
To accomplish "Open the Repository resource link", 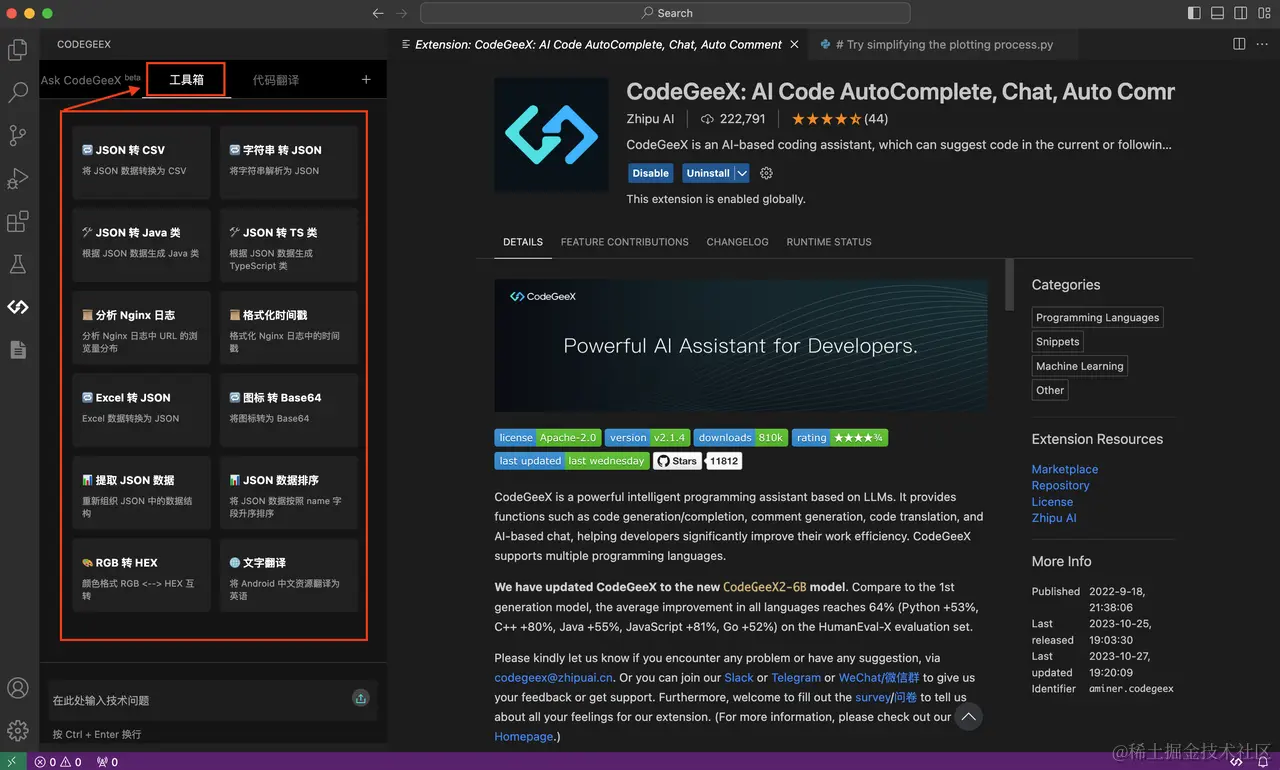I will click(1060, 485).
